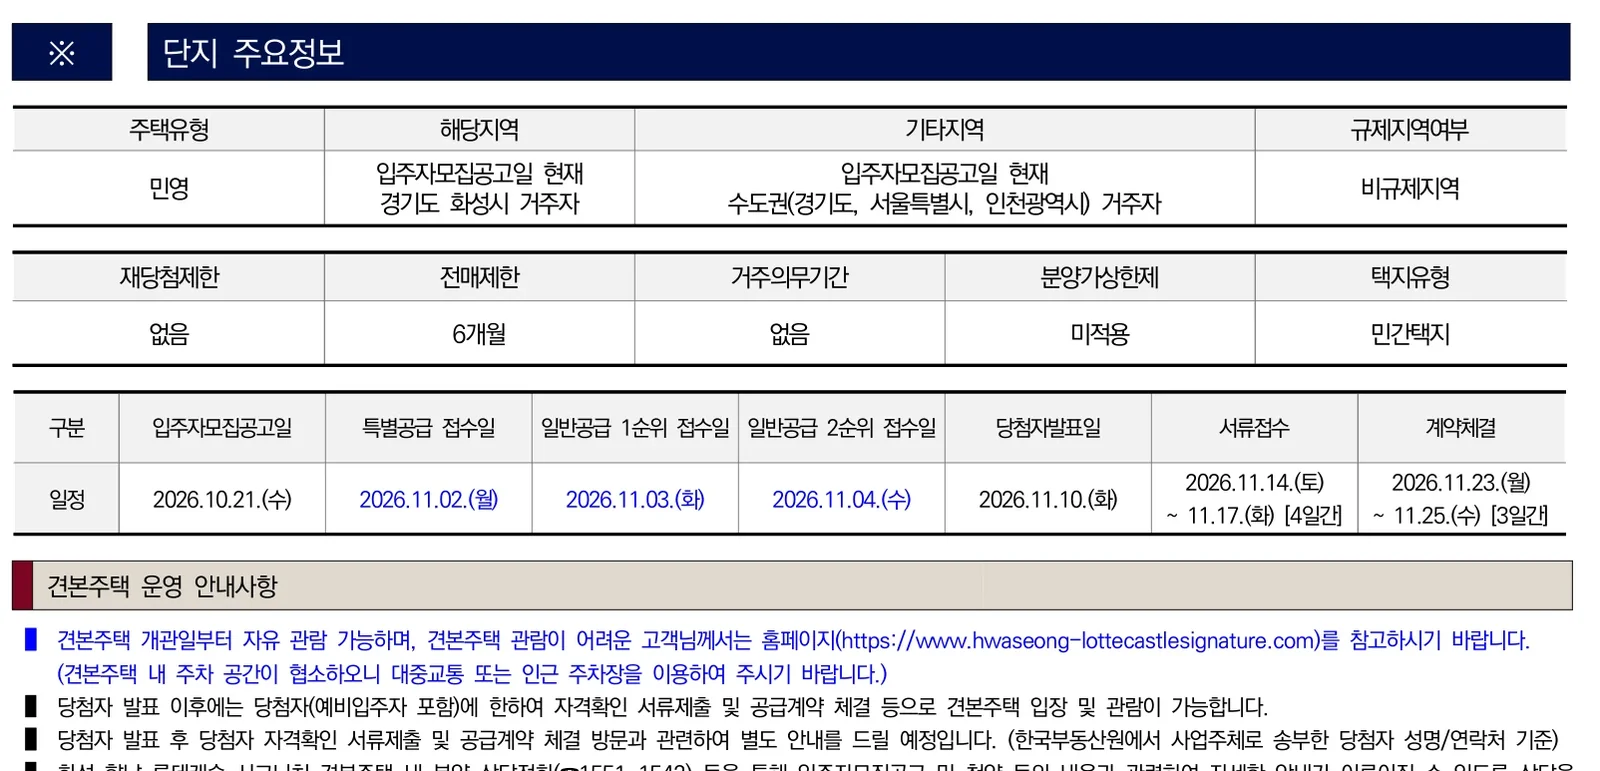Image resolution: width=1600 pixels, height=771 pixels.
Task: Click the 서류접수 date range ending [4일간]
Action: coord(1254,499)
